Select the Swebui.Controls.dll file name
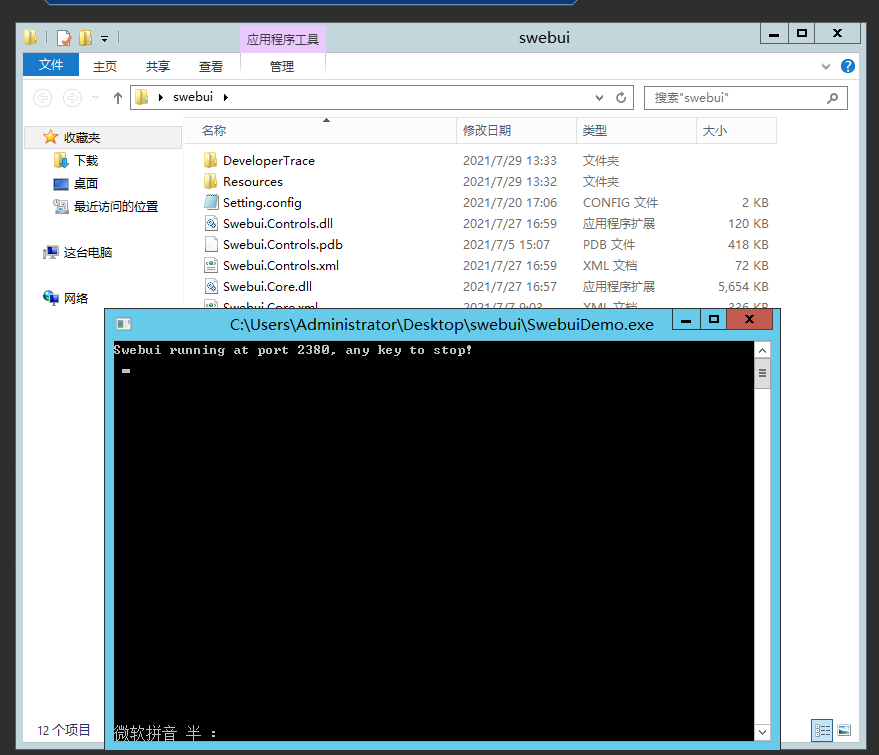 point(278,224)
